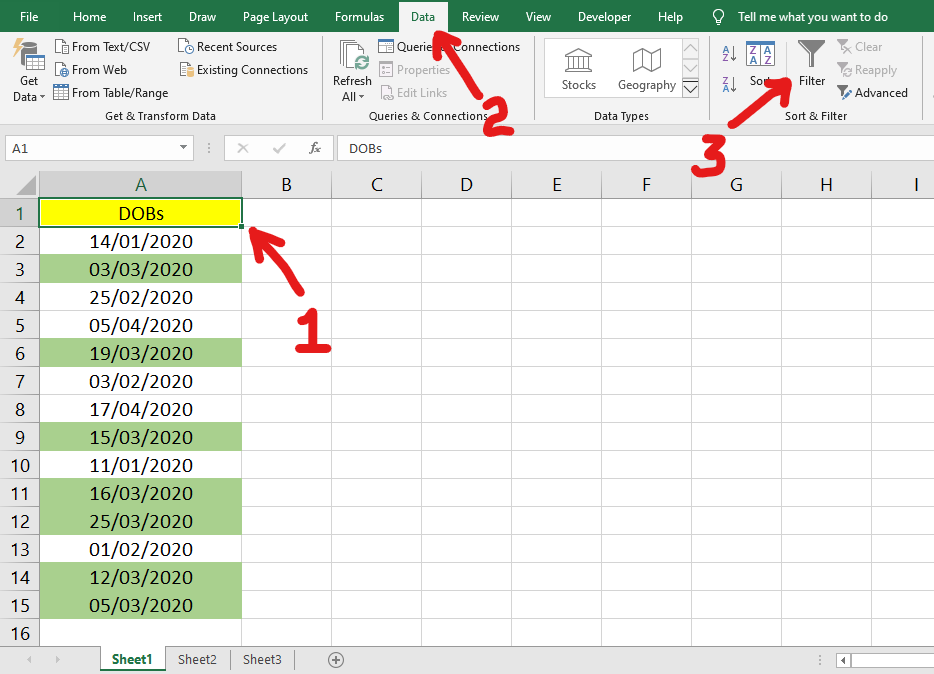
Task: Switch to Sheet2 tab
Action: pyautogui.click(x=197, y=659)
